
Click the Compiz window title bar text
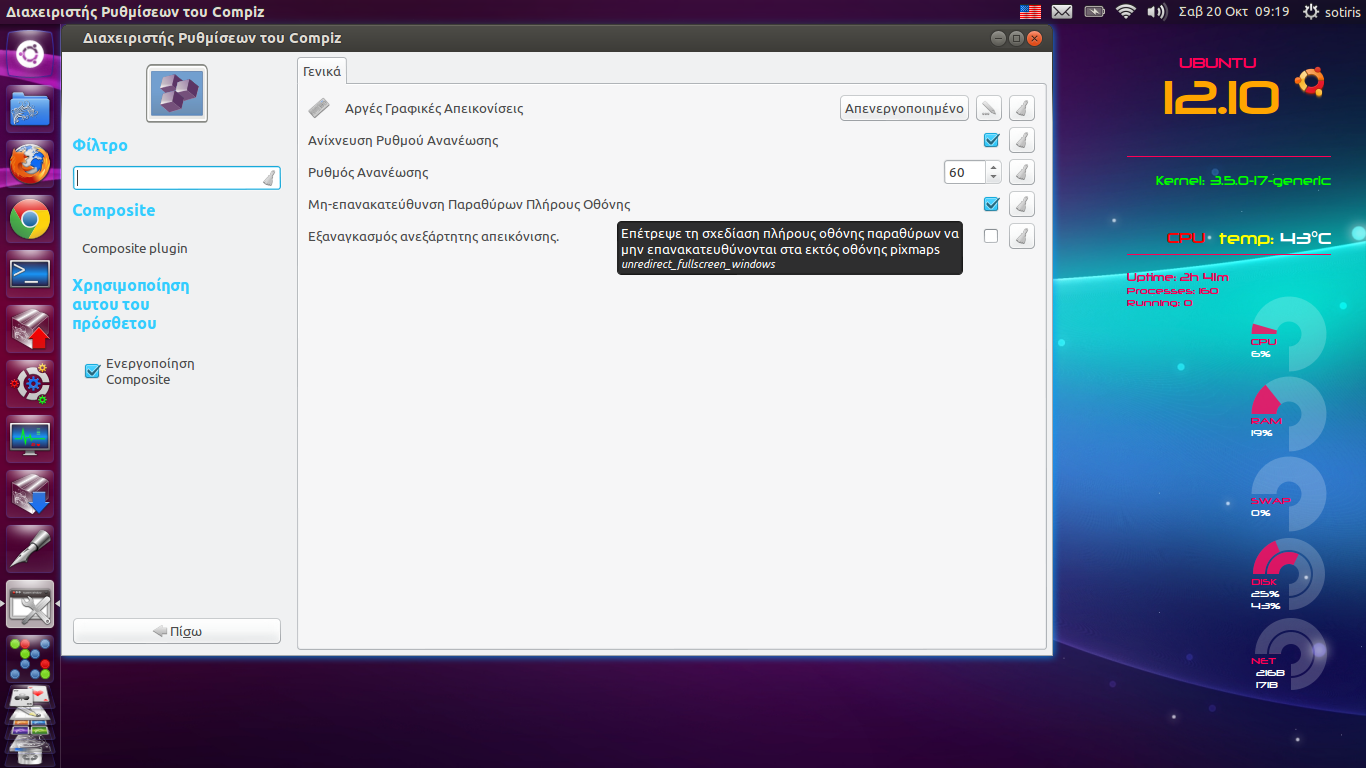[x=212, y=38]
